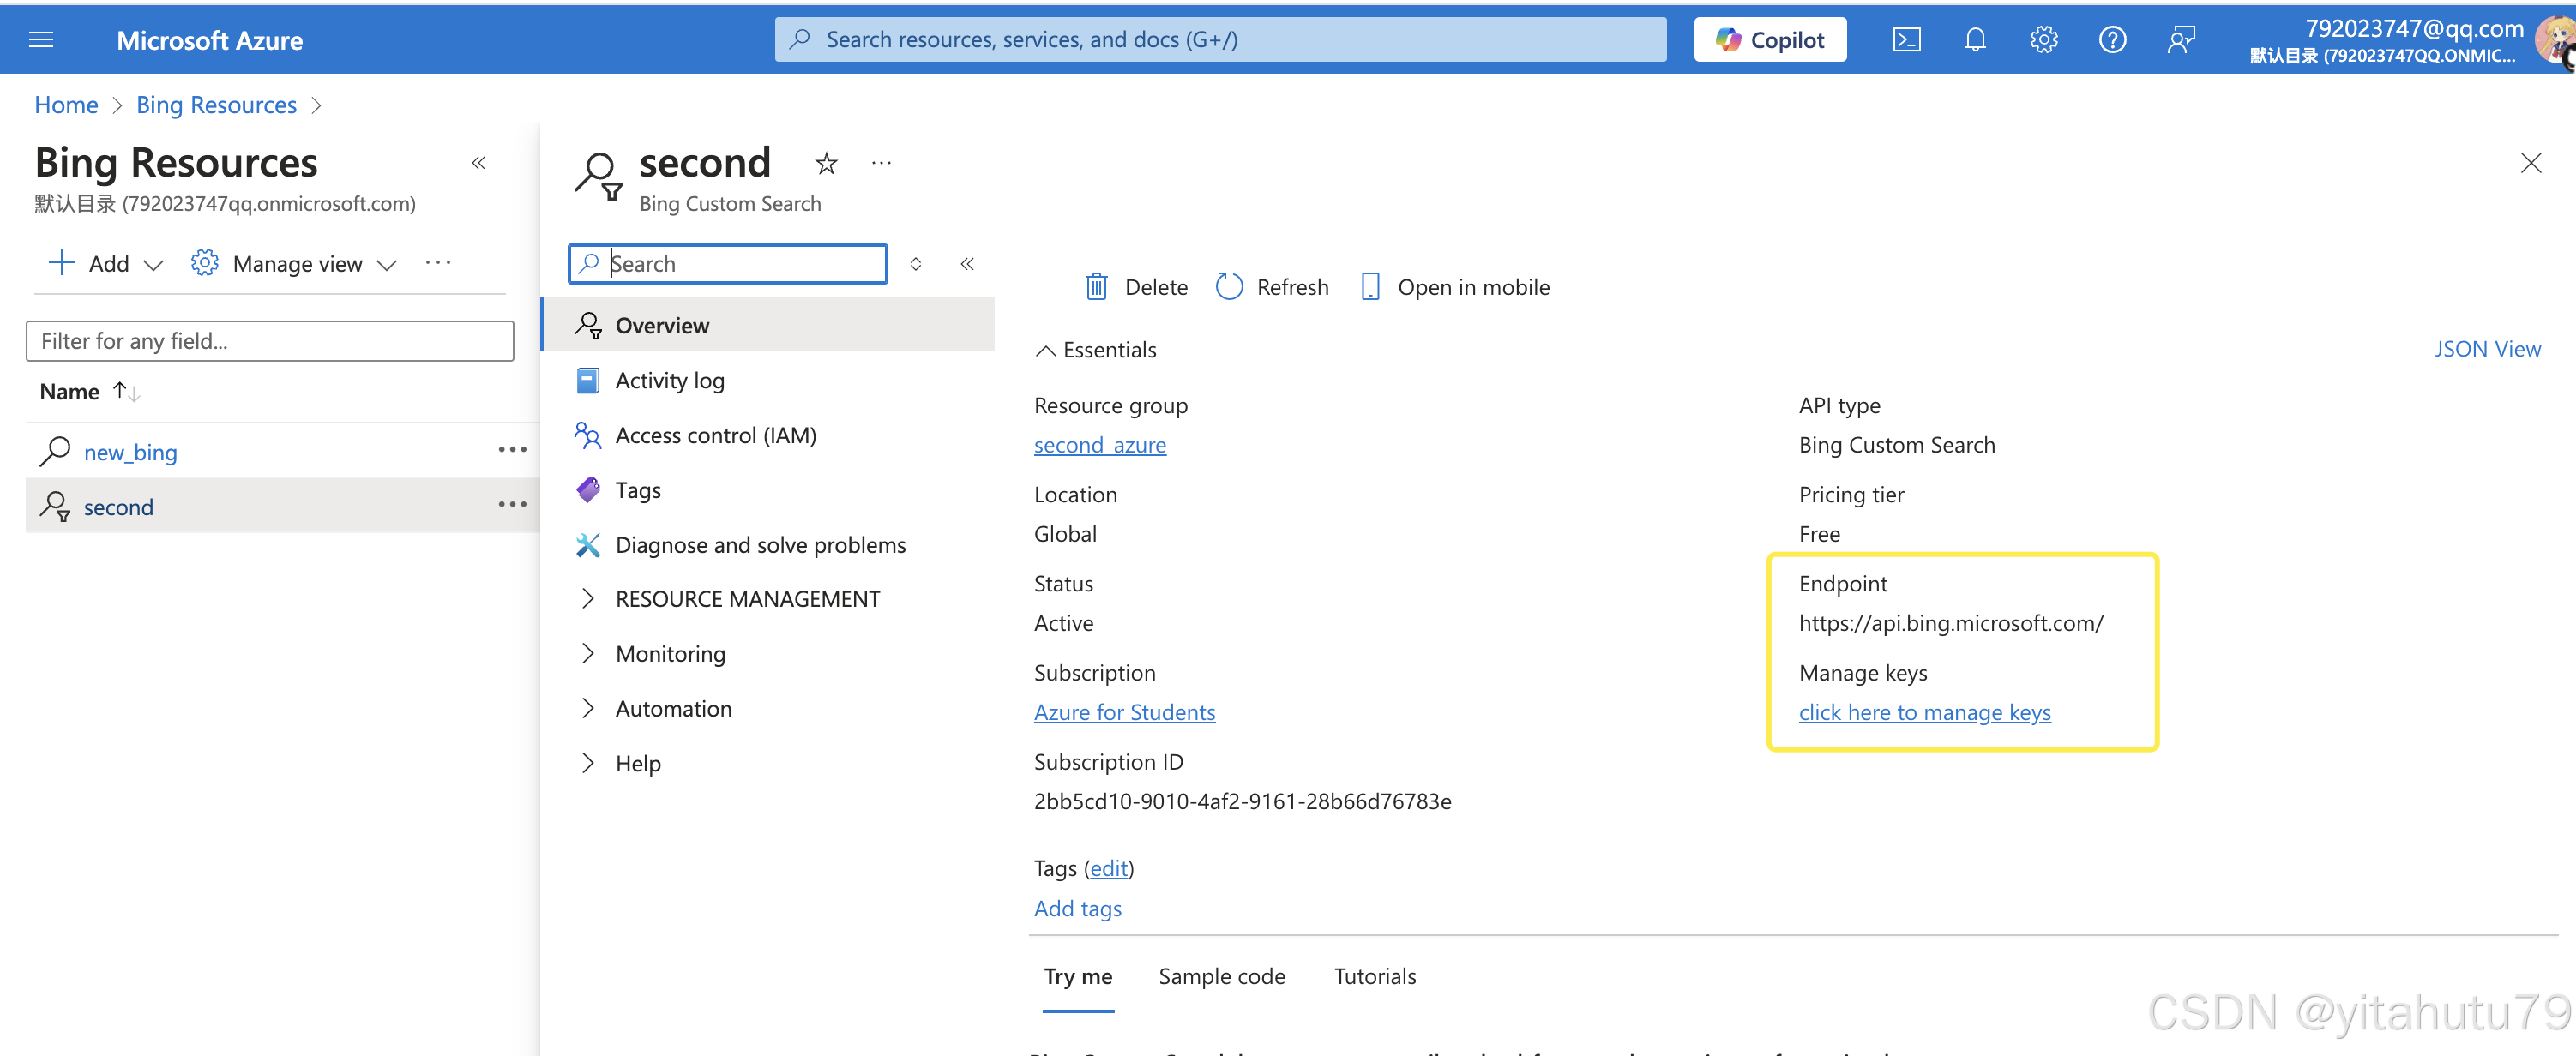
Task: Click 'click here to manage keys' link
Action: pyautogui.click(x=1924, y=713)
